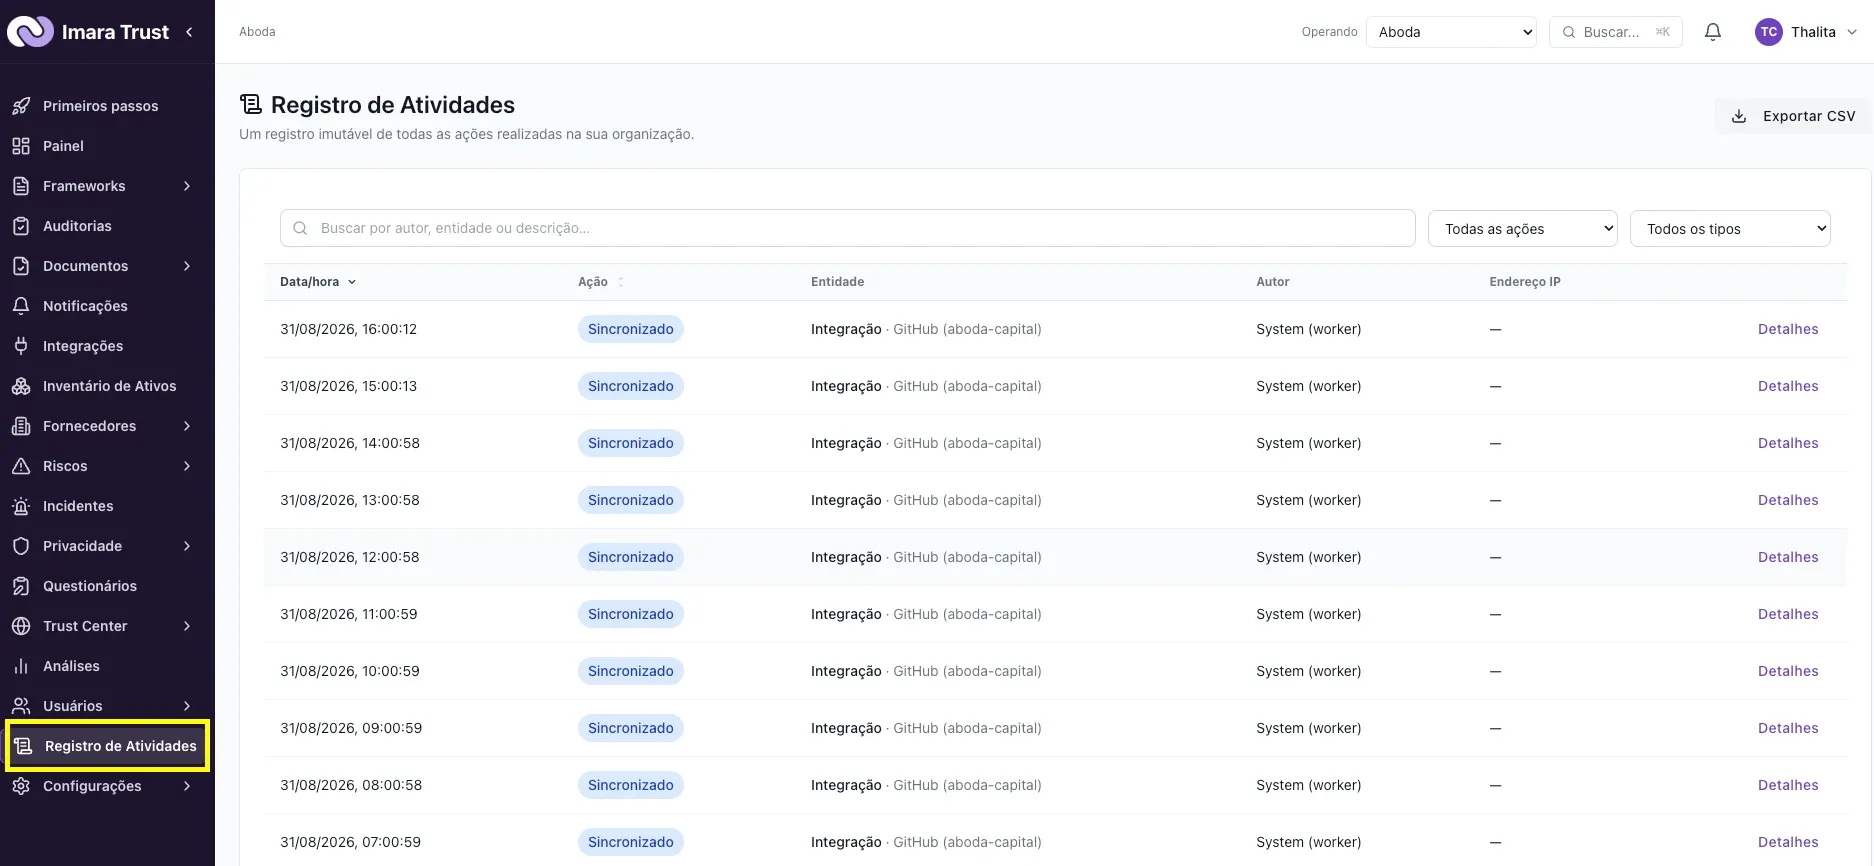1874x866 pixels.
Task: Click the download icon on Exportar CSV
Action: point(1739,116)
